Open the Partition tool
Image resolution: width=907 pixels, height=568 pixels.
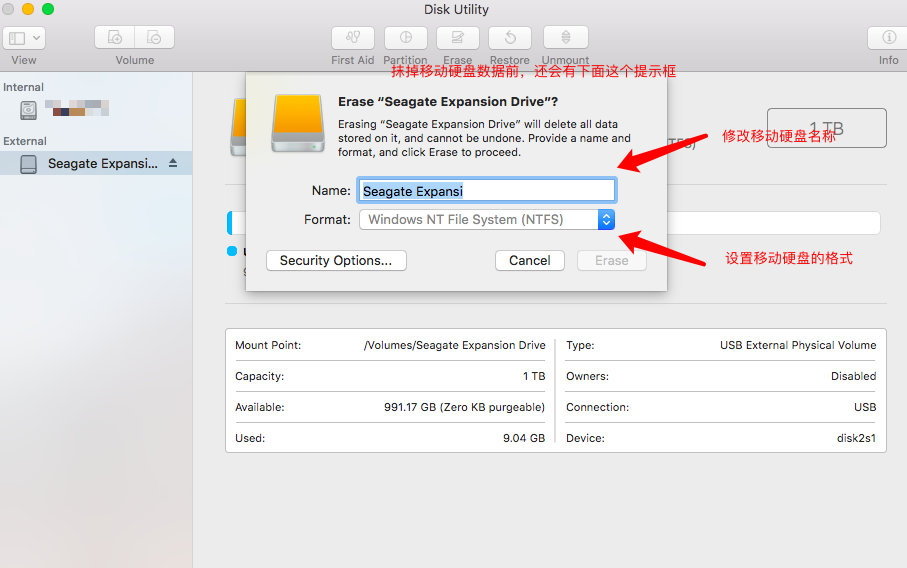click(405, 38)
